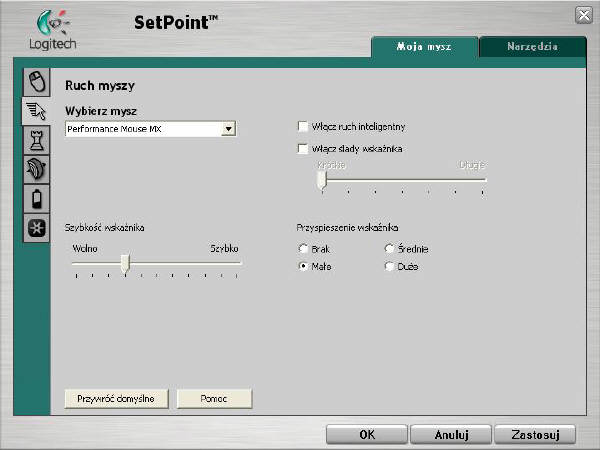
Task: Enable 'Włącz ślady wskaźnika' checkbox
Action: coord(303,148)
